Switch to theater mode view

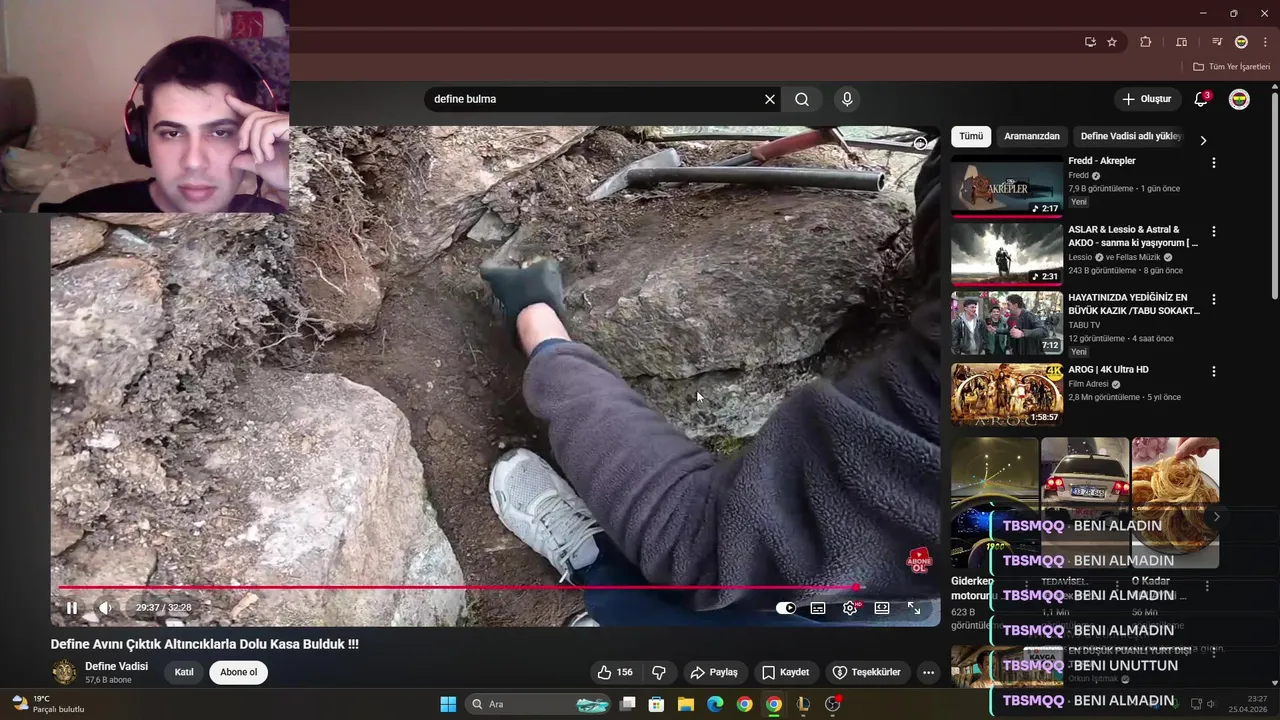(882, 607)
